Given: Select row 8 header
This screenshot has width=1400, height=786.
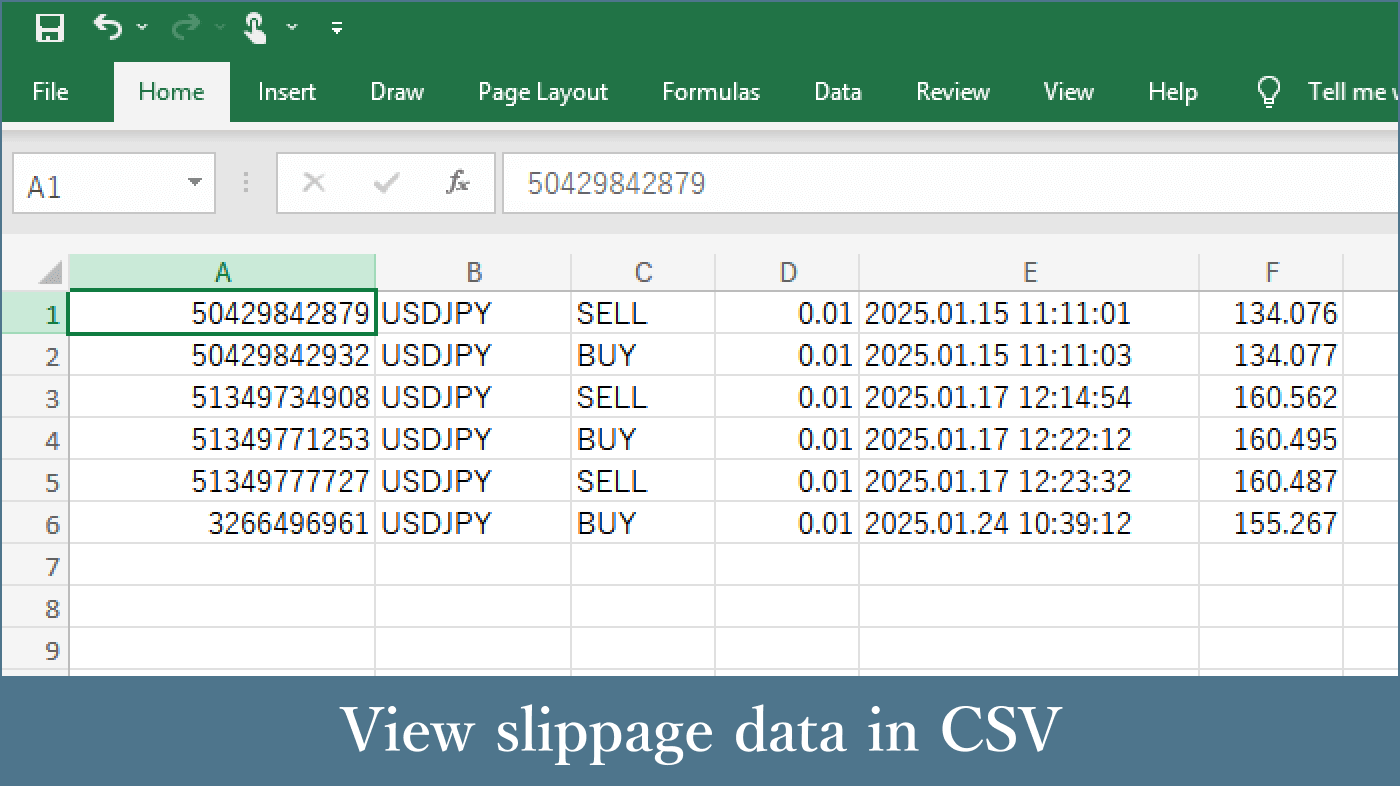Looking at the screenshot, I should point(35,608).
